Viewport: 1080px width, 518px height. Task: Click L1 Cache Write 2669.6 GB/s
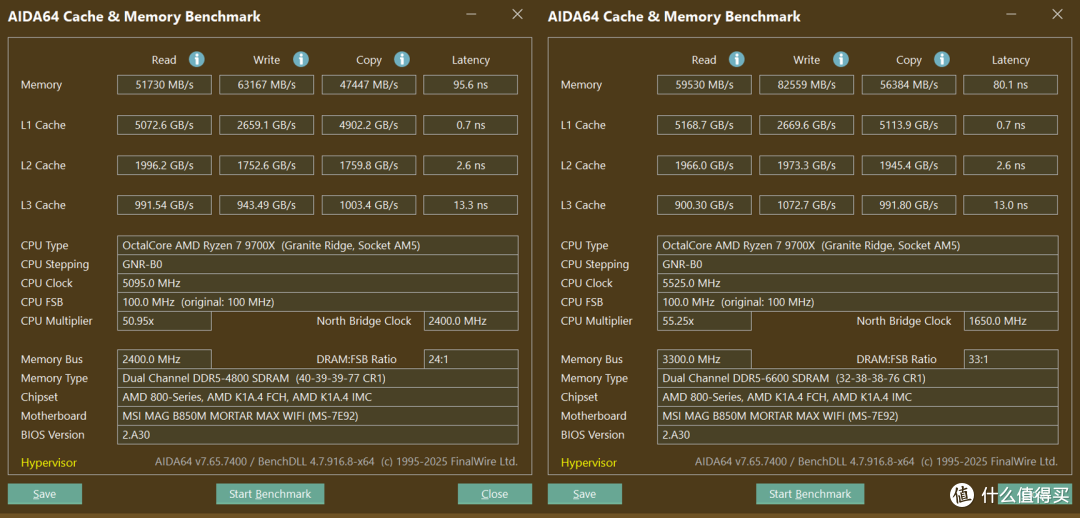[x=807, y=125]
